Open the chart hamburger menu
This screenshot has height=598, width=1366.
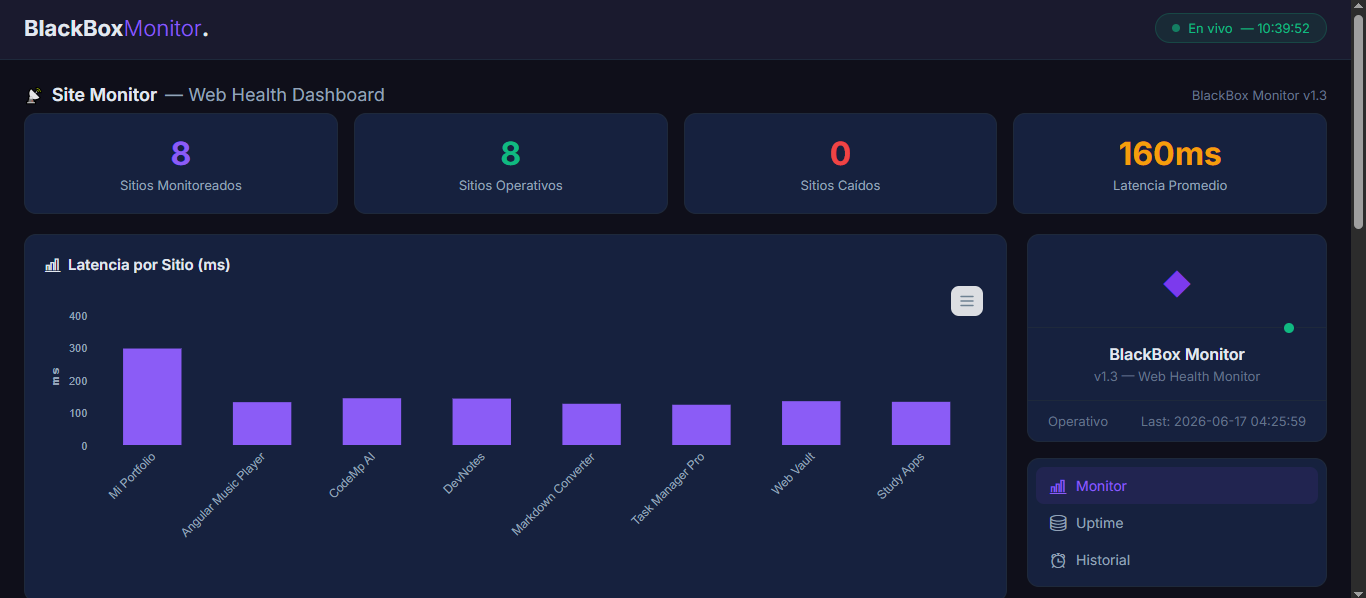pyautogui.click(x=966, y=301)
